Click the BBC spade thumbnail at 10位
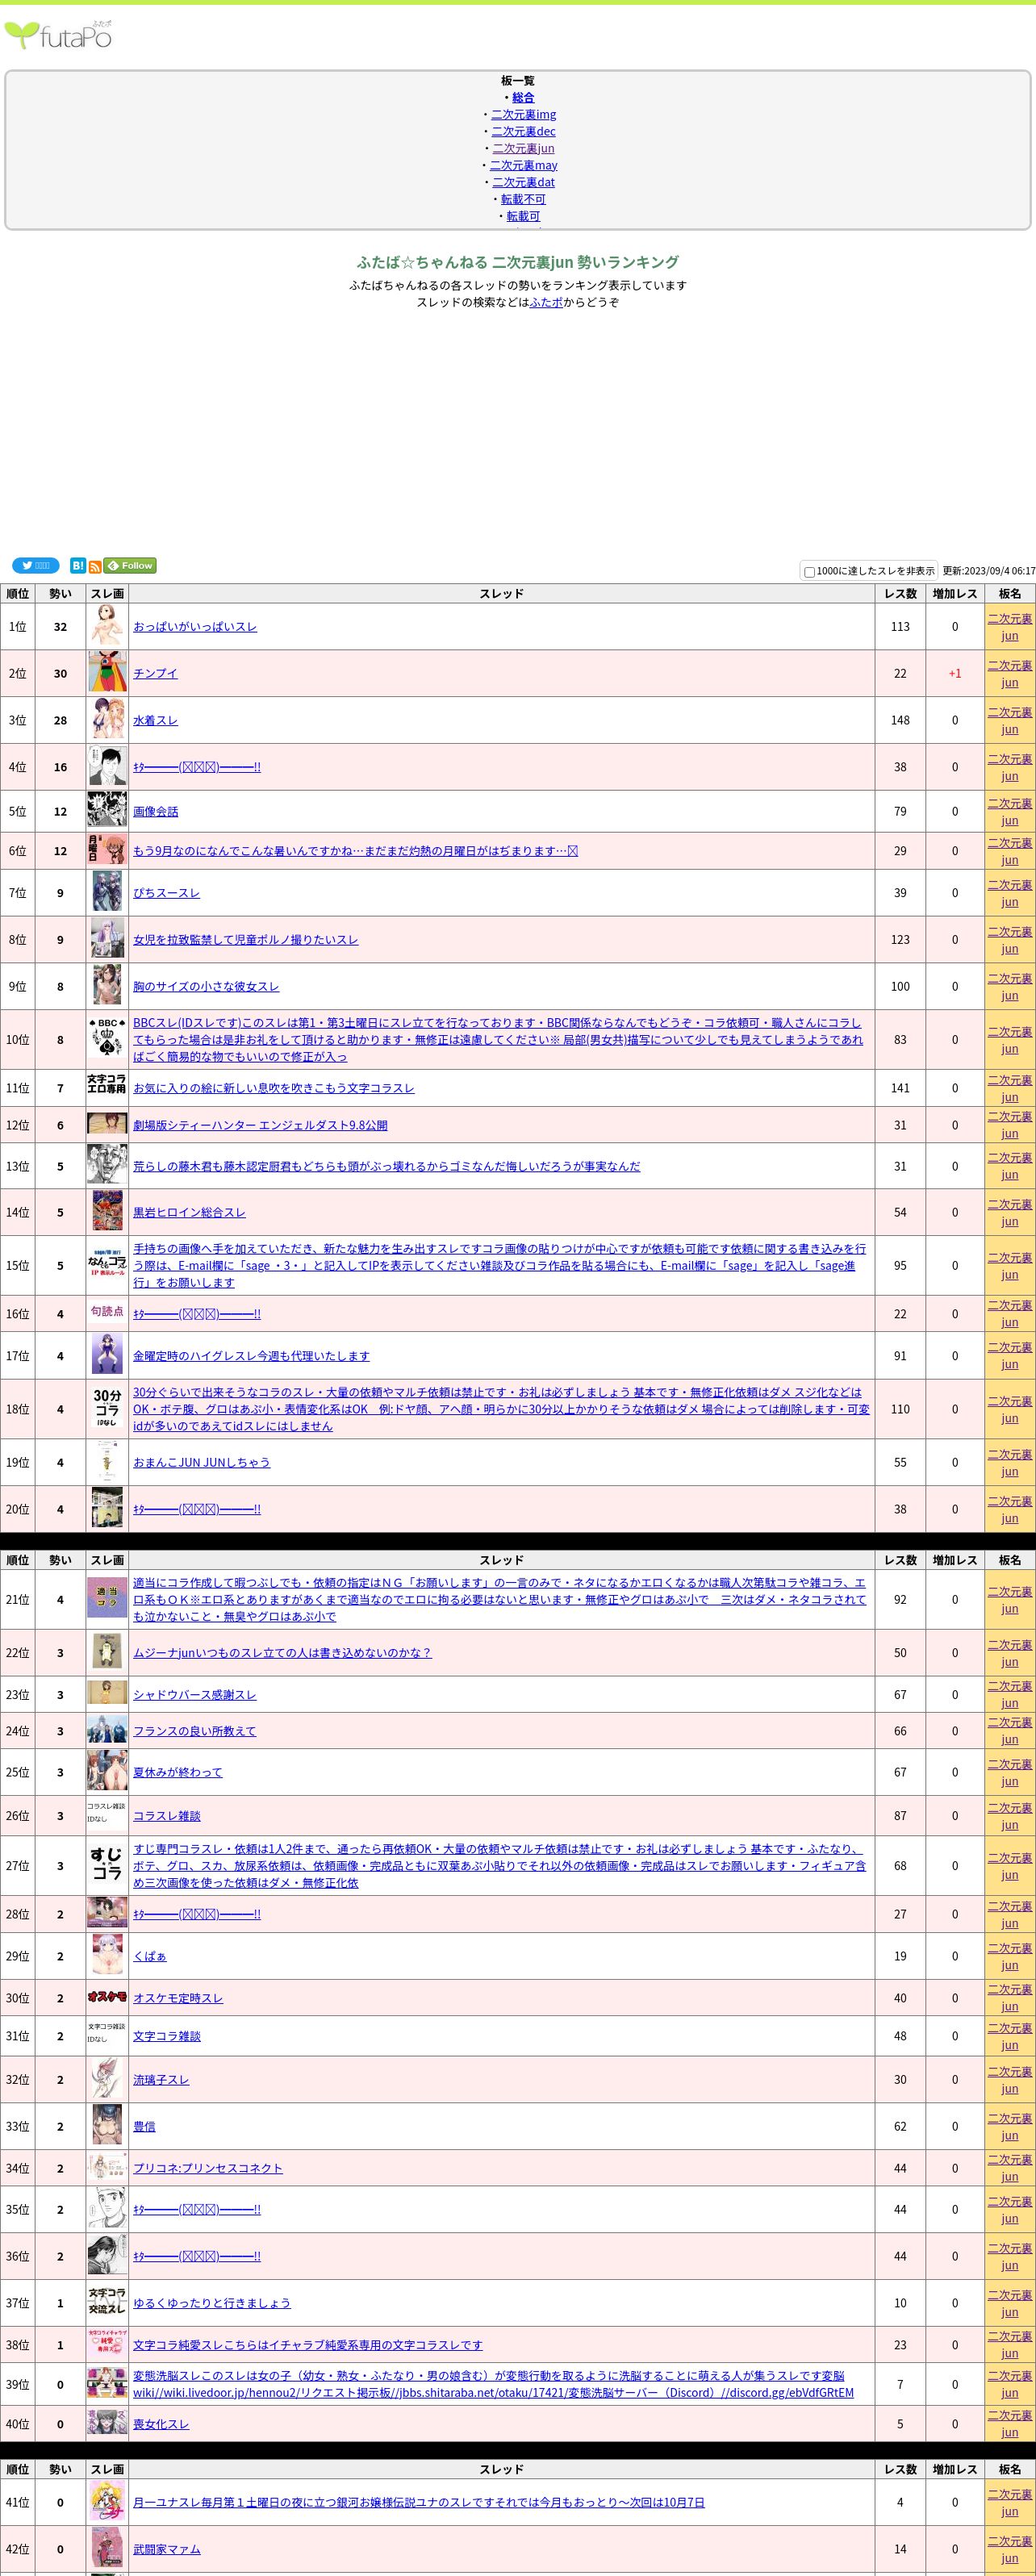Viewport: 1036px width, 2576px height. (x=107, y=1038)
